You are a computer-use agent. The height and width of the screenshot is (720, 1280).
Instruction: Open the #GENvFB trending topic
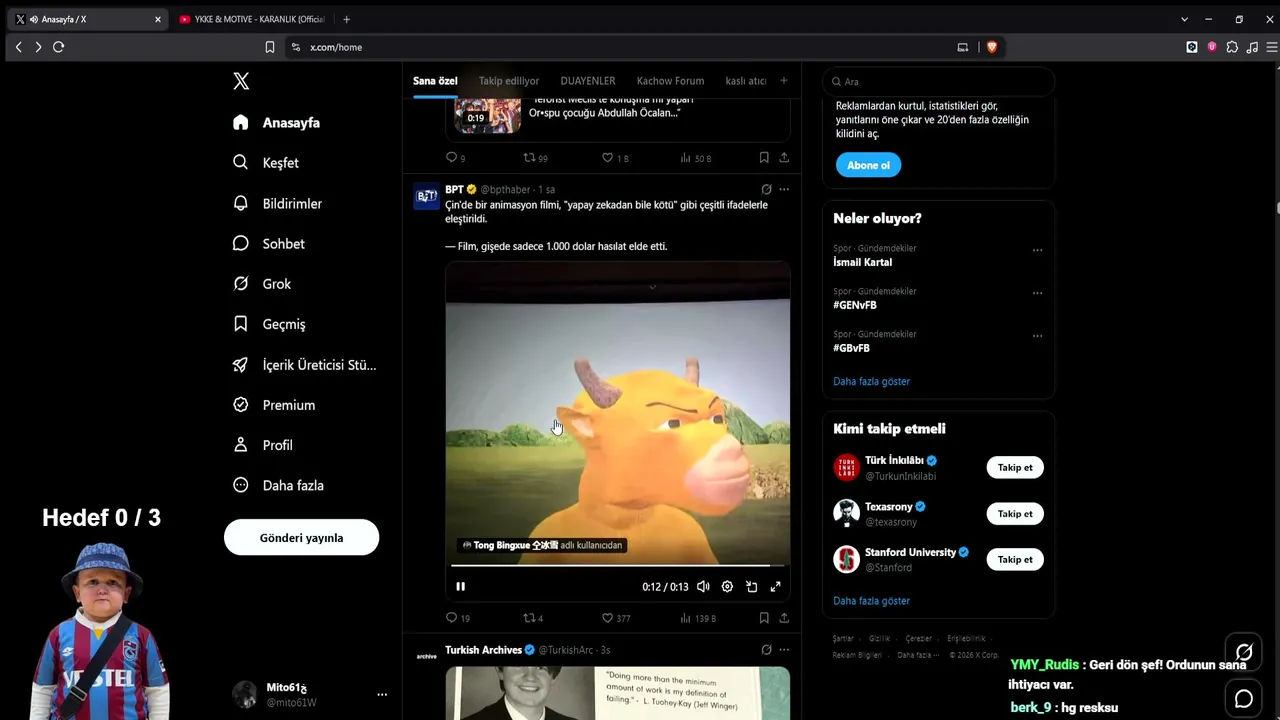(854, 305)
